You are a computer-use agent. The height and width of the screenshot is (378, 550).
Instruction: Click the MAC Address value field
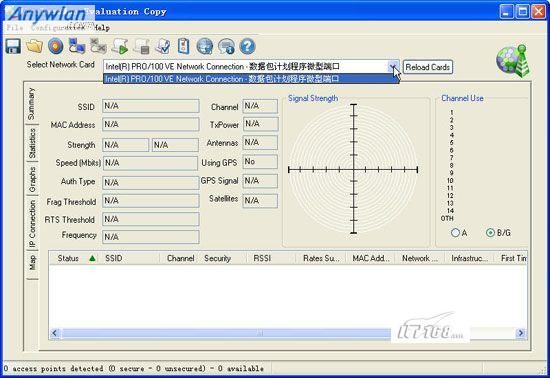(x=151, y=124)
